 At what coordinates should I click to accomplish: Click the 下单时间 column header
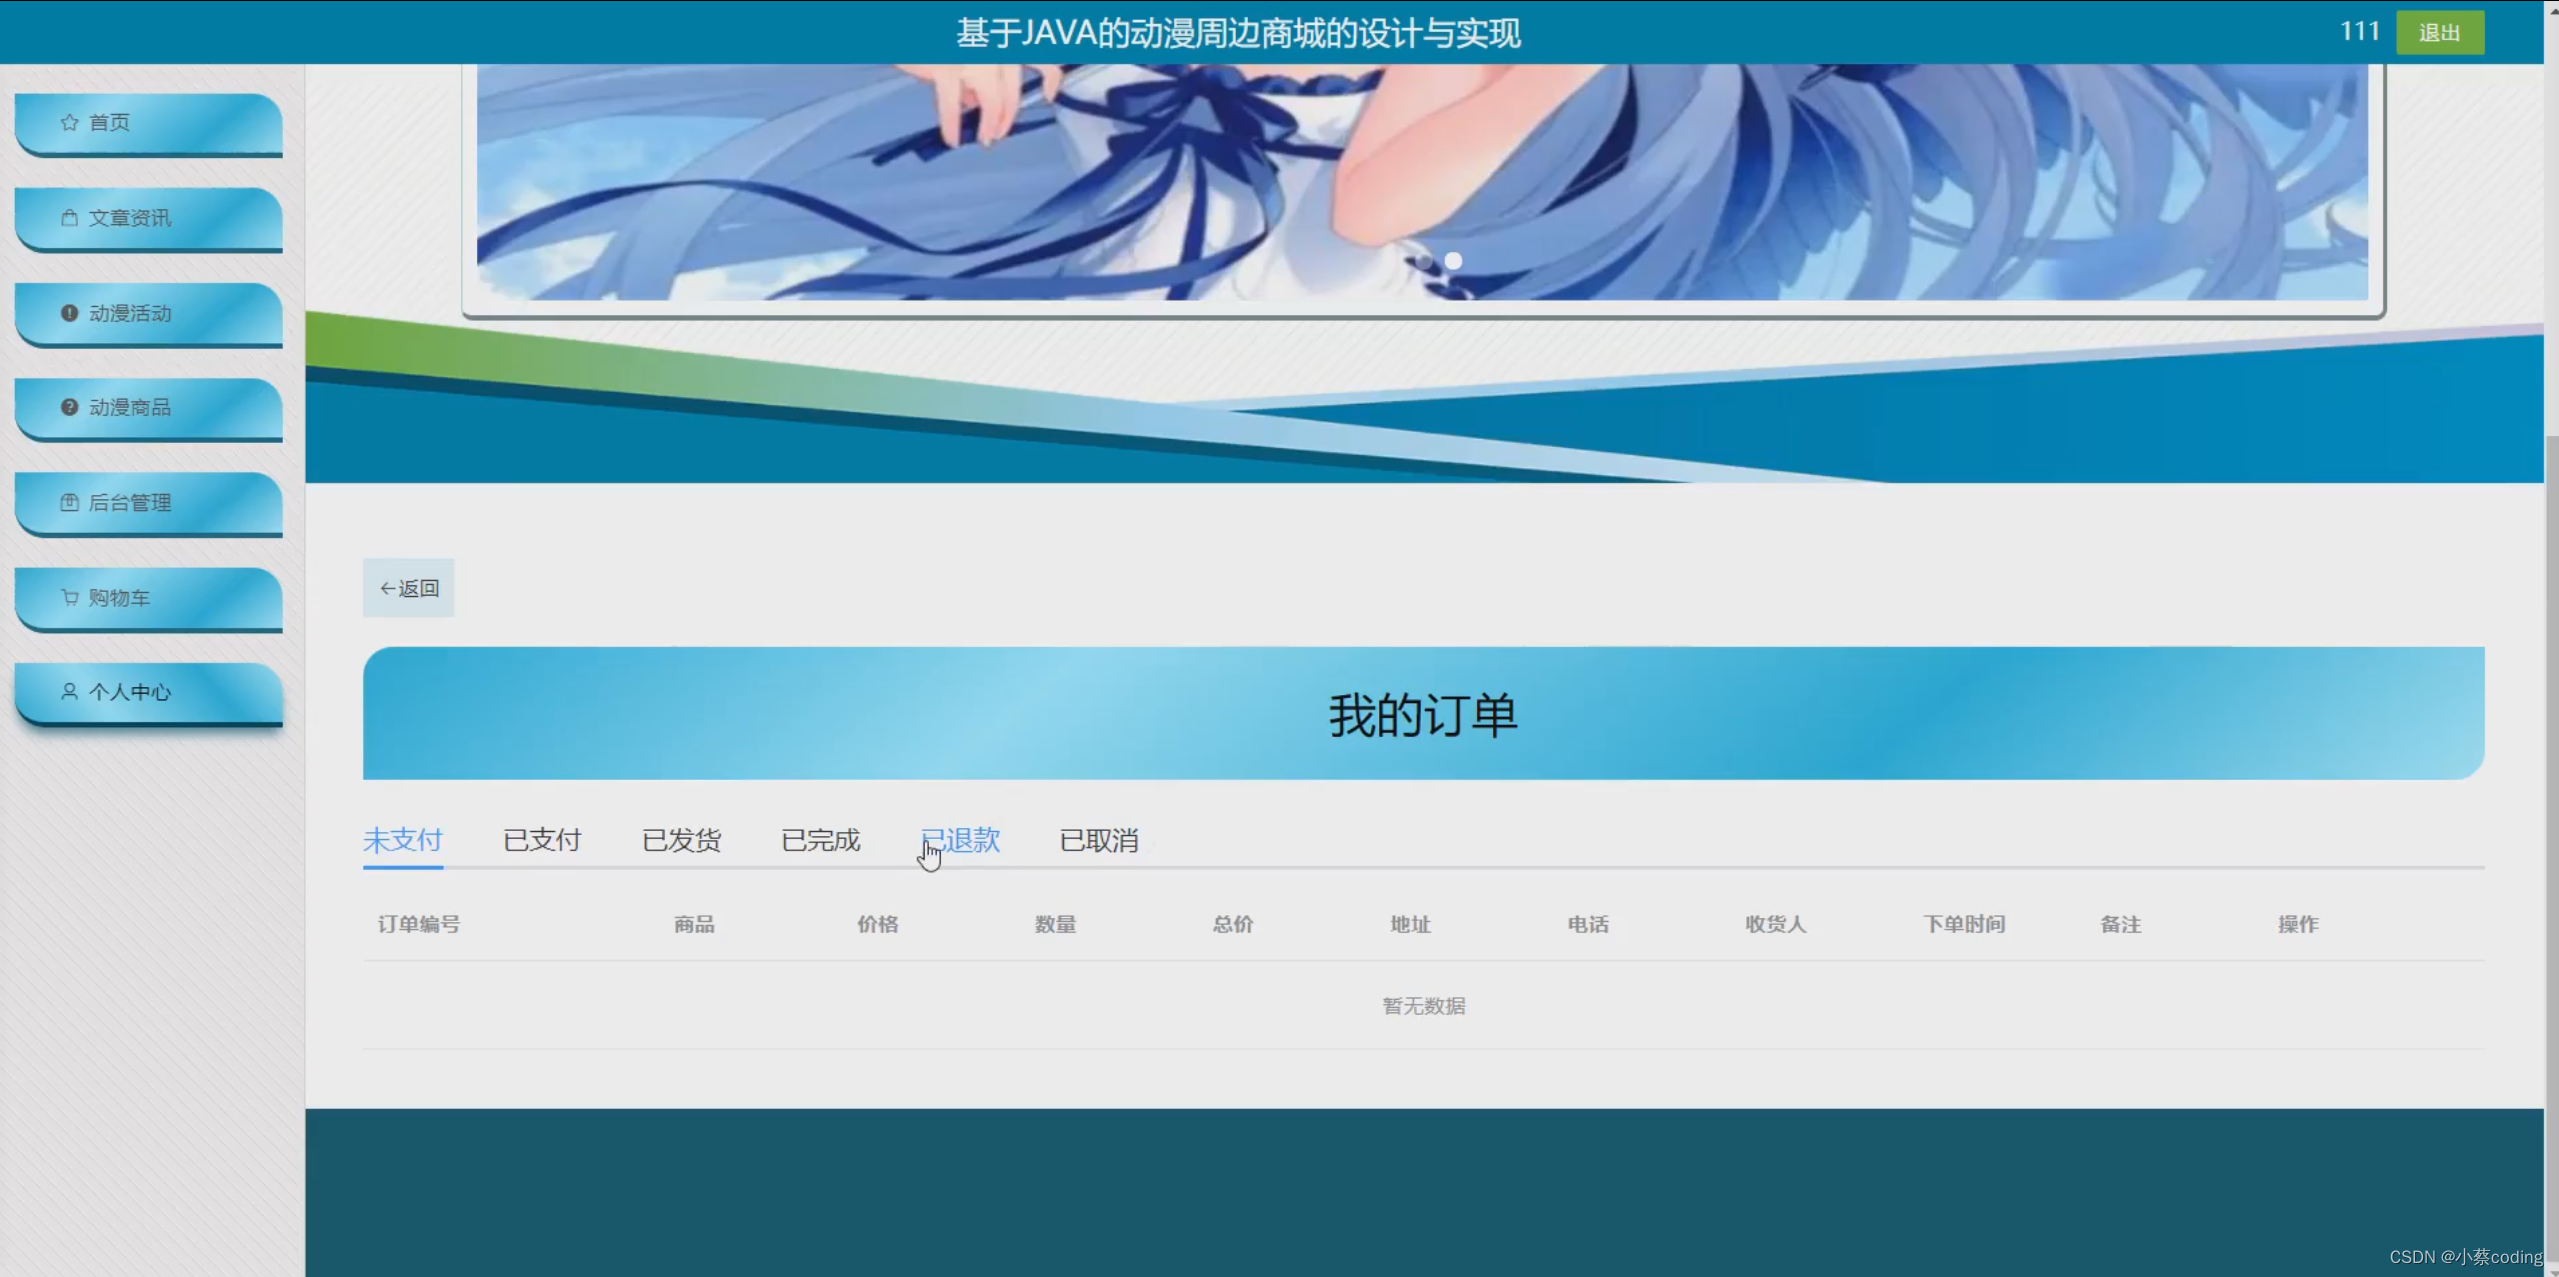click(x=1964, y=924)
